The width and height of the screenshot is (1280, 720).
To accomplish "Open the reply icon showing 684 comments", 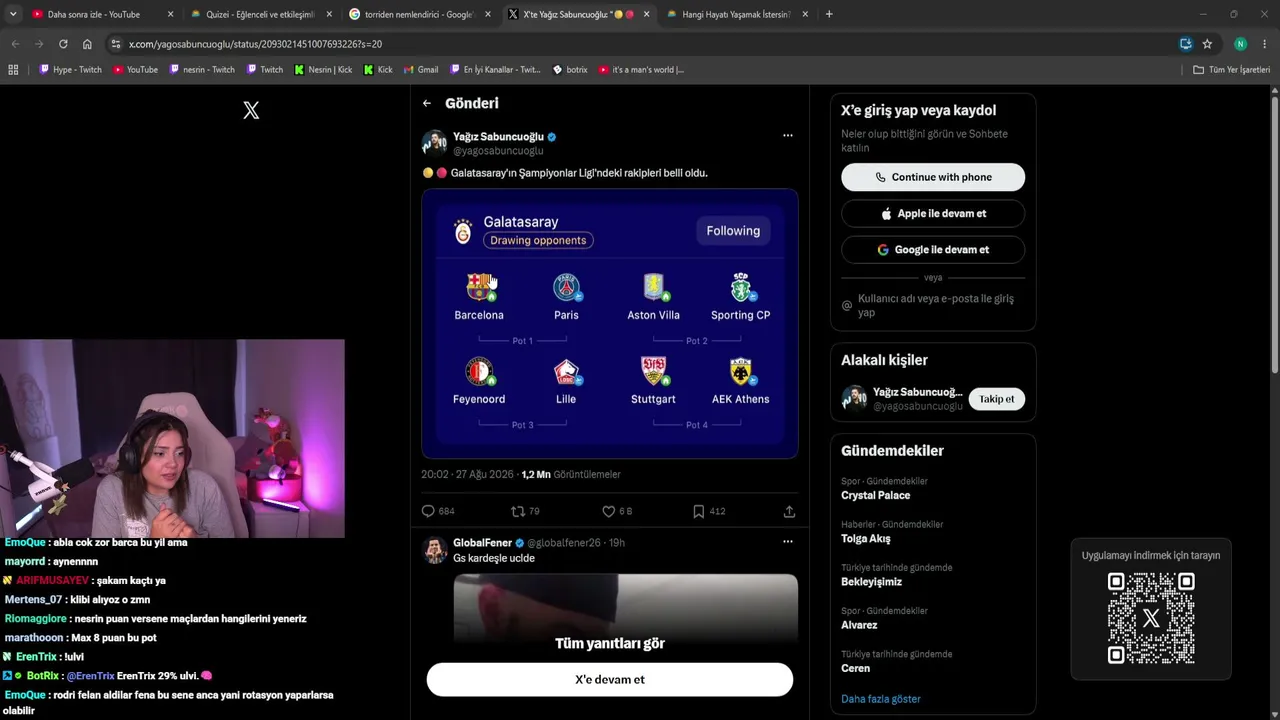I will [428, 511].
